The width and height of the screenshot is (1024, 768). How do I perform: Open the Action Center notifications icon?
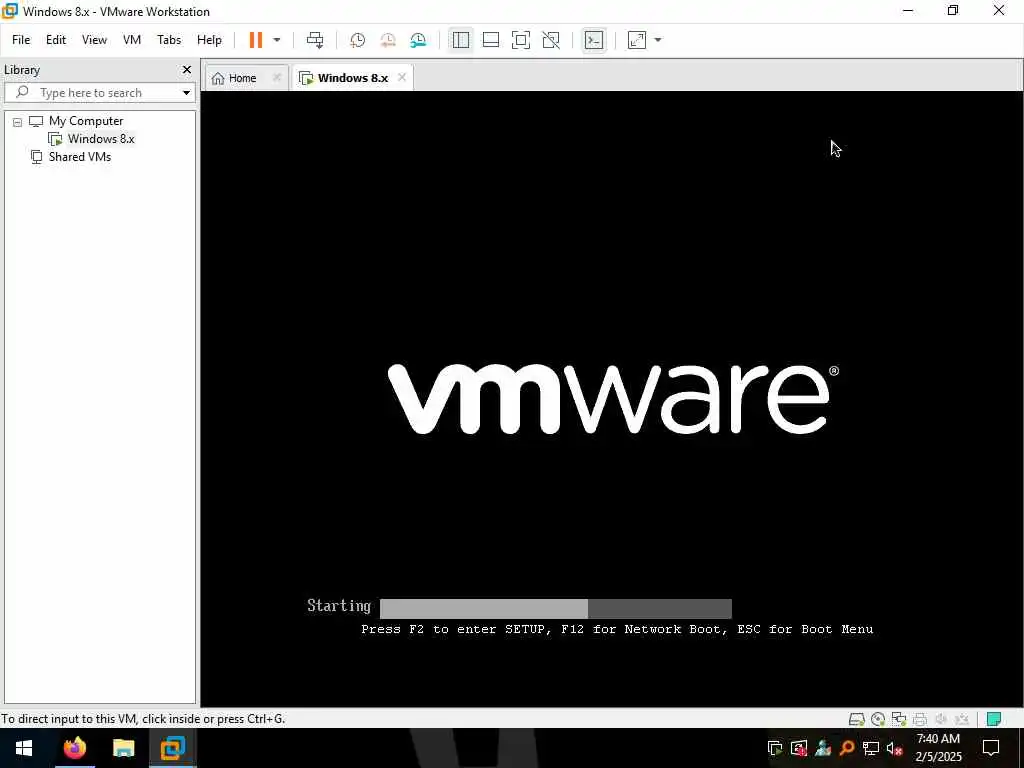pos(991,748)
